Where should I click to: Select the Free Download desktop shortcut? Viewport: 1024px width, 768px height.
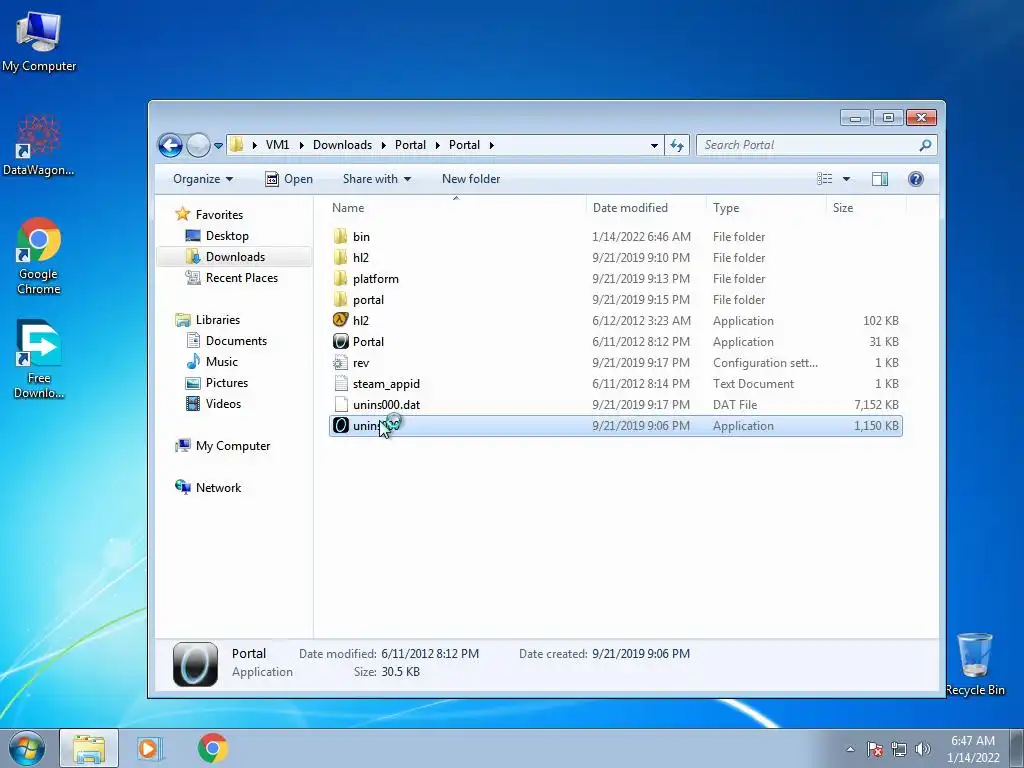pyautogui.click(x=39, y=359)
